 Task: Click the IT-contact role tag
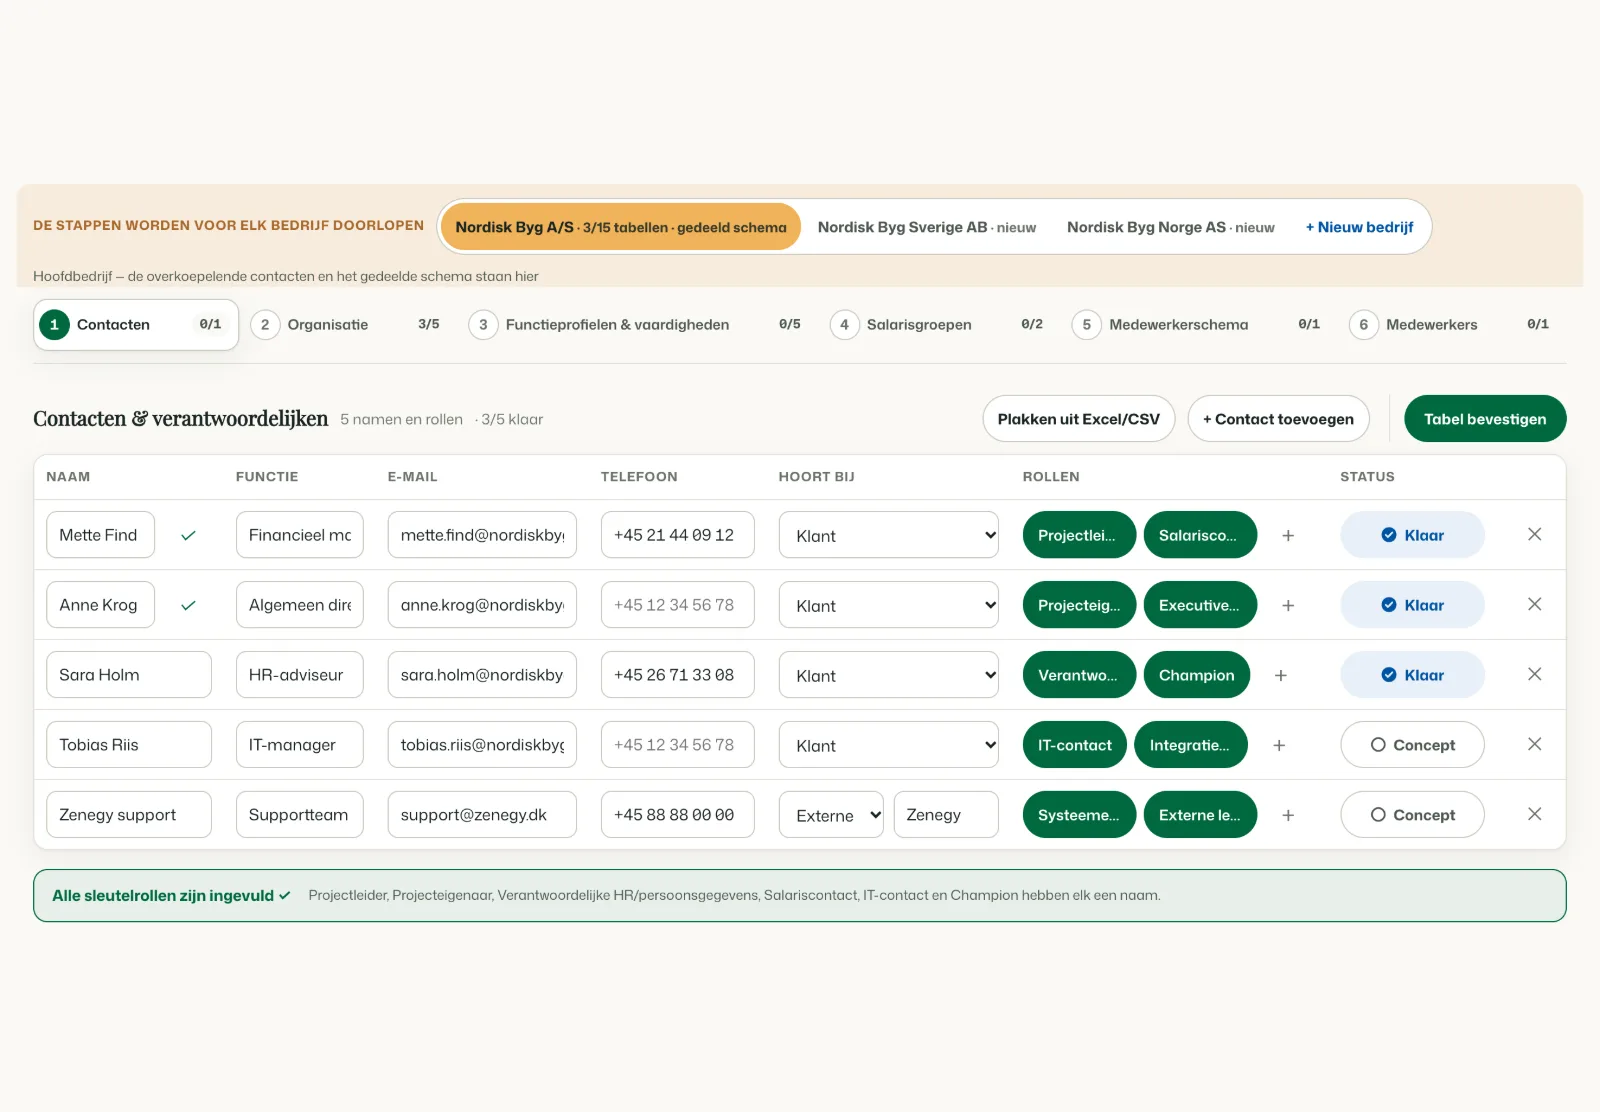click(x=1075, y=745)
